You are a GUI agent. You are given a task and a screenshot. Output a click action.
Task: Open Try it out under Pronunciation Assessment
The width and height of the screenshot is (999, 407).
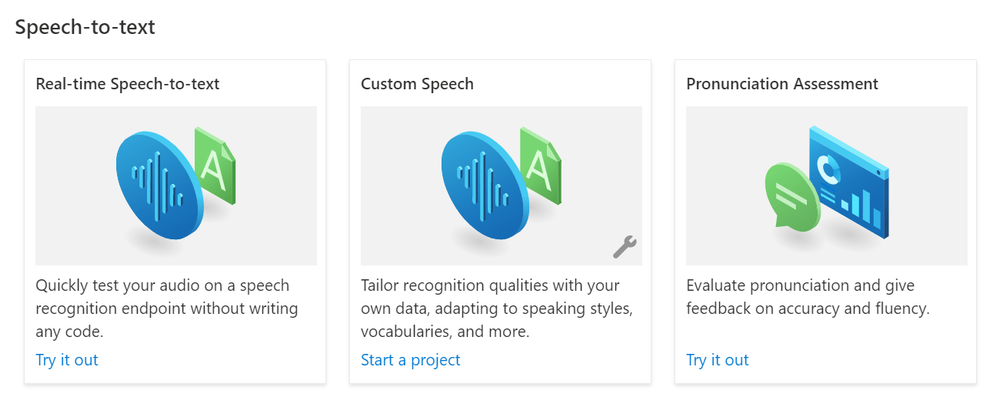tap(717, 360)
